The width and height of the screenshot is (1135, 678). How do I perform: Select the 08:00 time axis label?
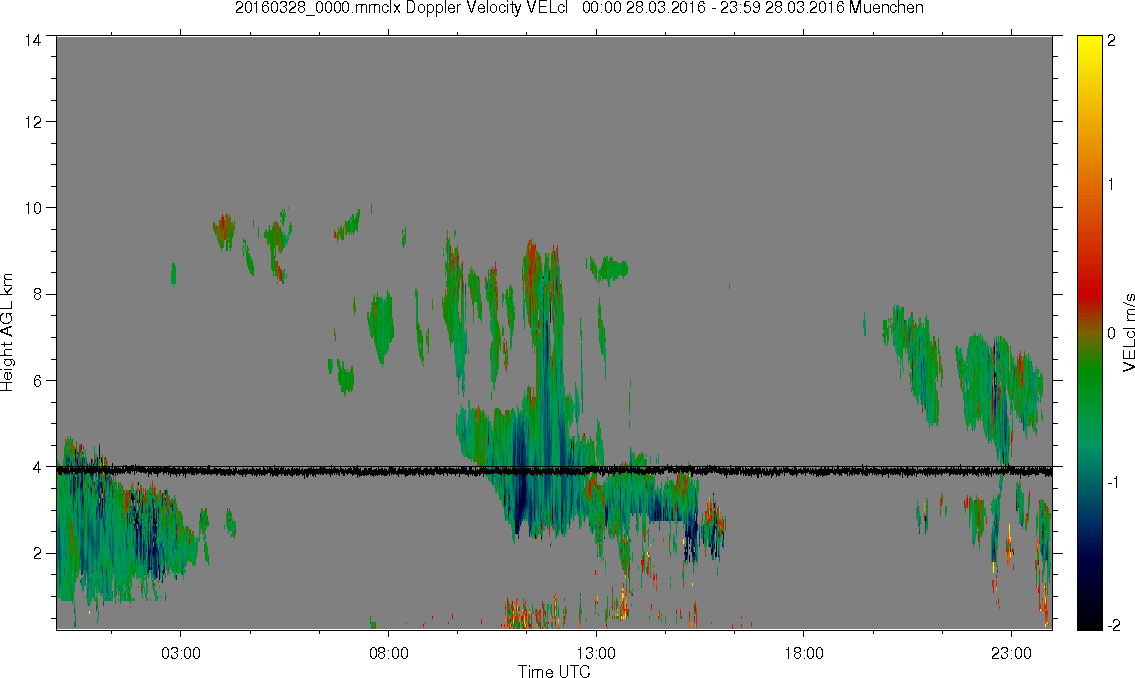[x=389, y=653]
